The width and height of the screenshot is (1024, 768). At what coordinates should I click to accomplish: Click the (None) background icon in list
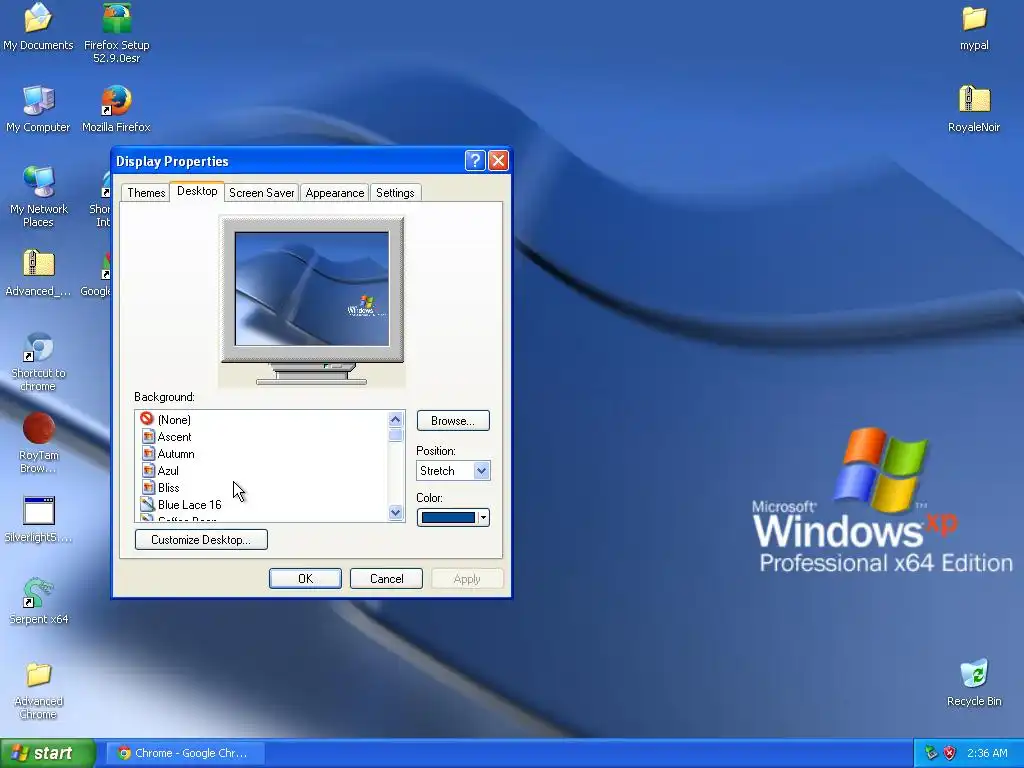(147, 419)
